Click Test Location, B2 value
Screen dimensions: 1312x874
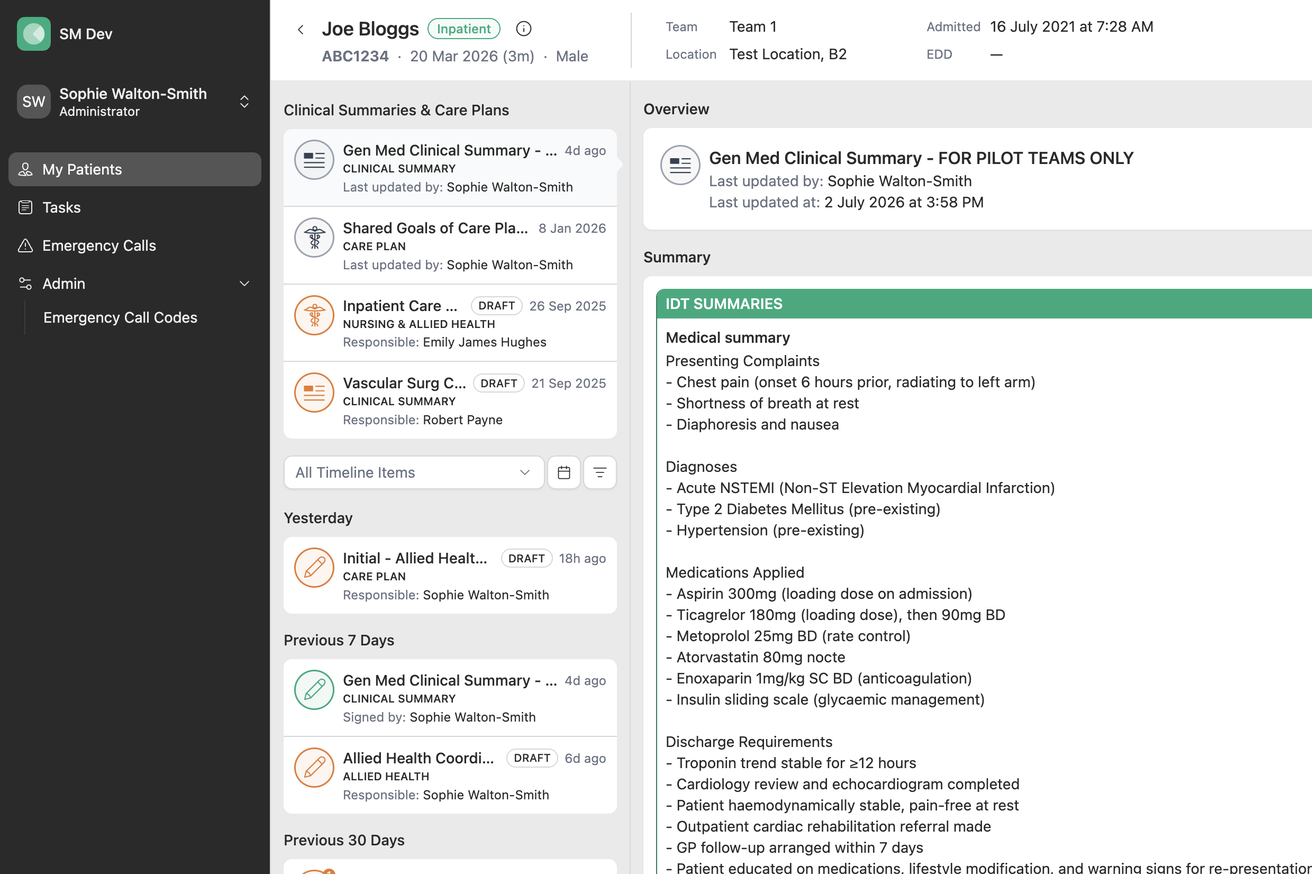(788, 54)
